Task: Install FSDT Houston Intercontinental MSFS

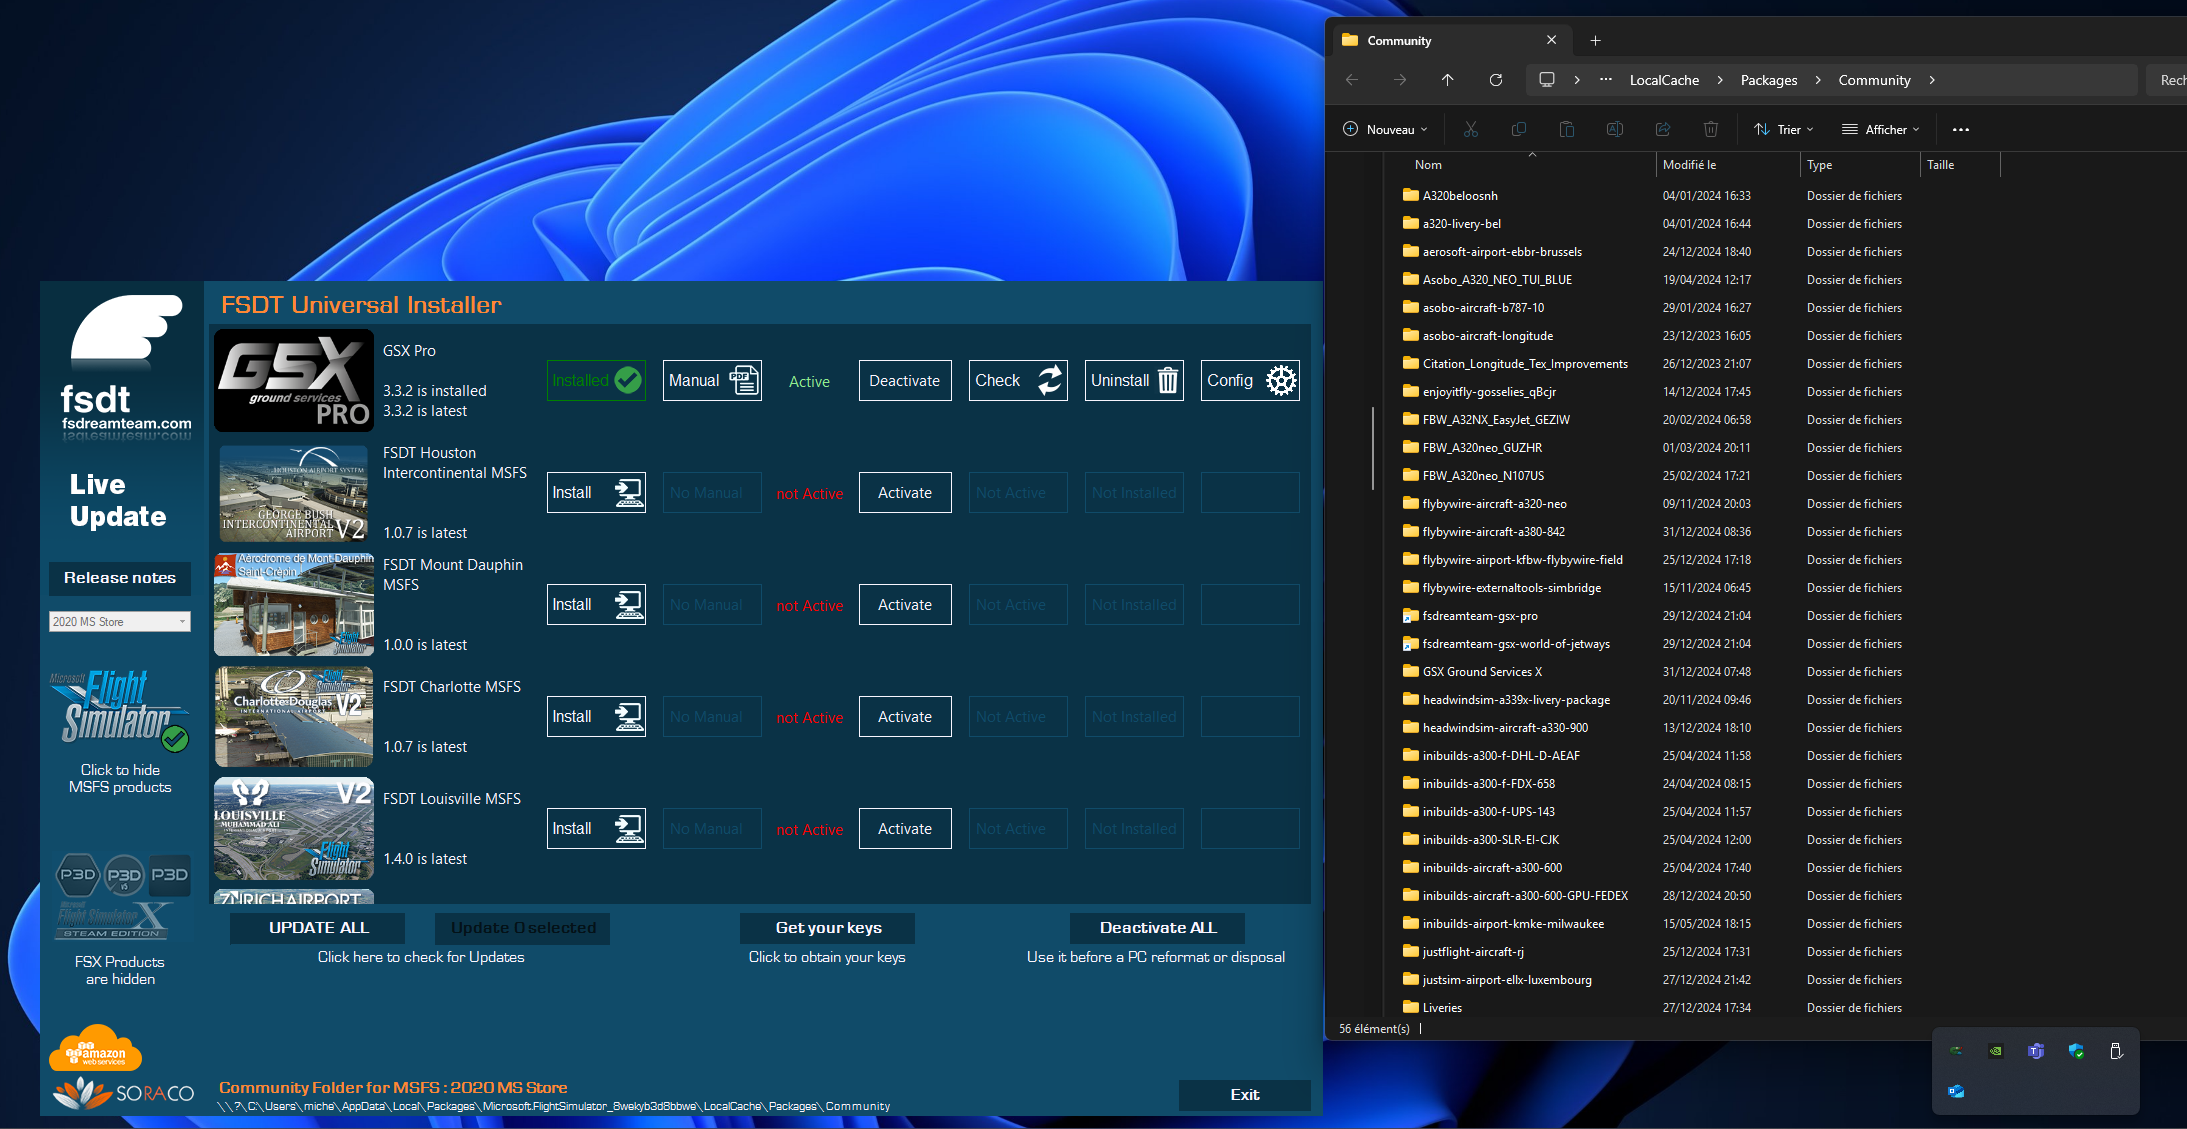Action: click(x=596, y=493)
